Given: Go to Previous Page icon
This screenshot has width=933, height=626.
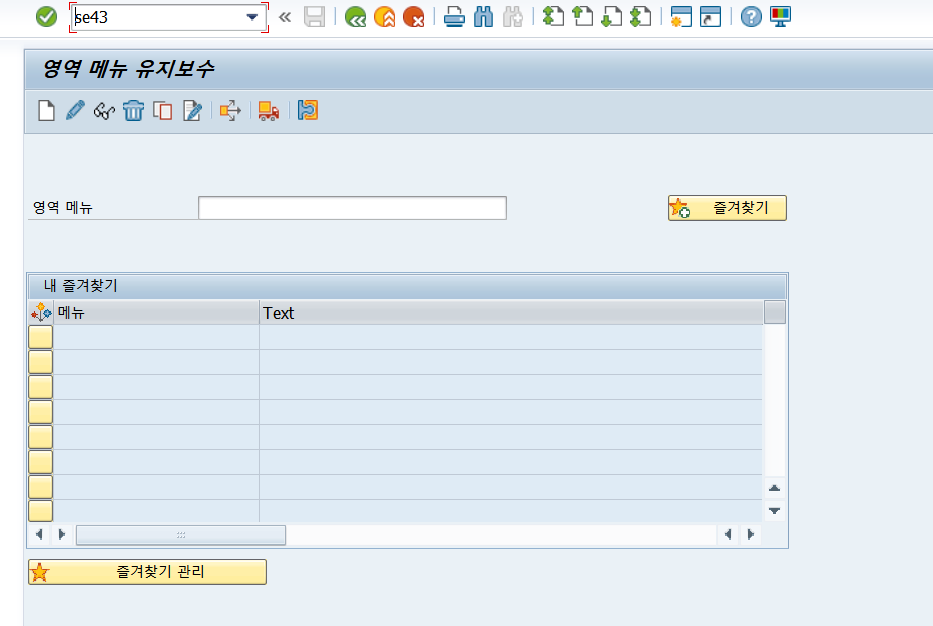Looking at the screenshot, I should [583, 17].
